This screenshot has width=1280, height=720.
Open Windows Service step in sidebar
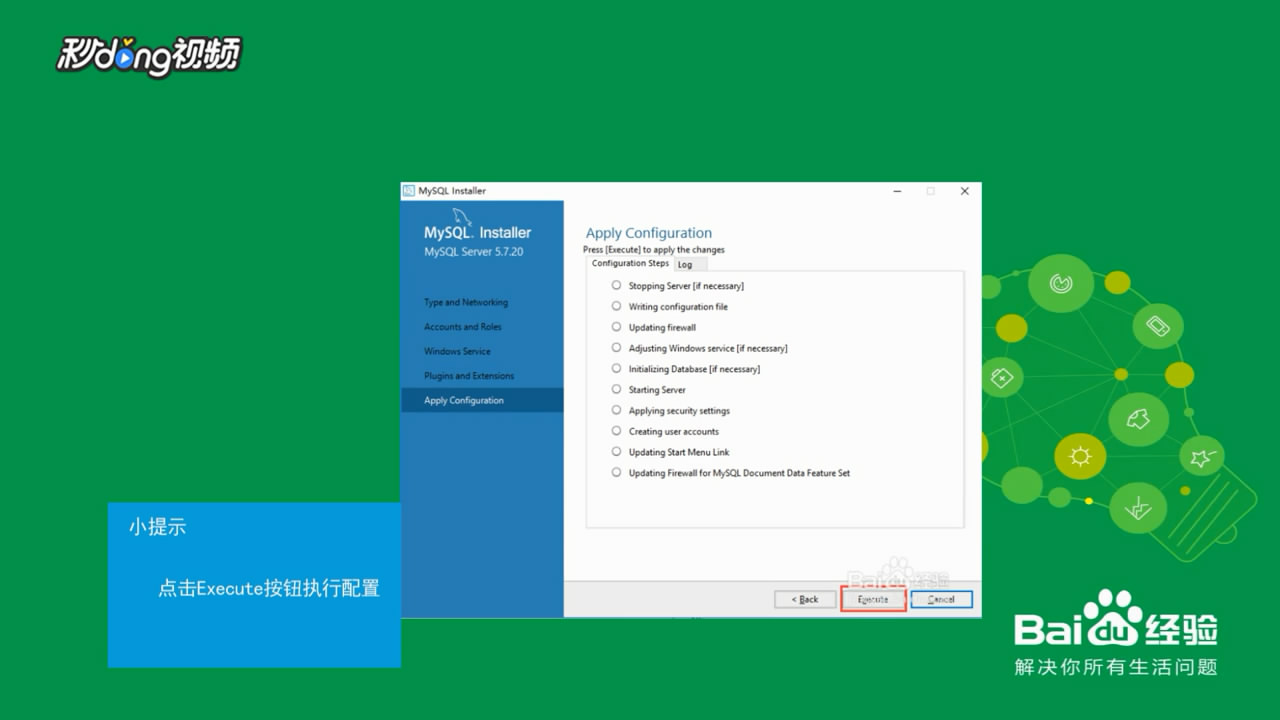[x=457, y=351]
